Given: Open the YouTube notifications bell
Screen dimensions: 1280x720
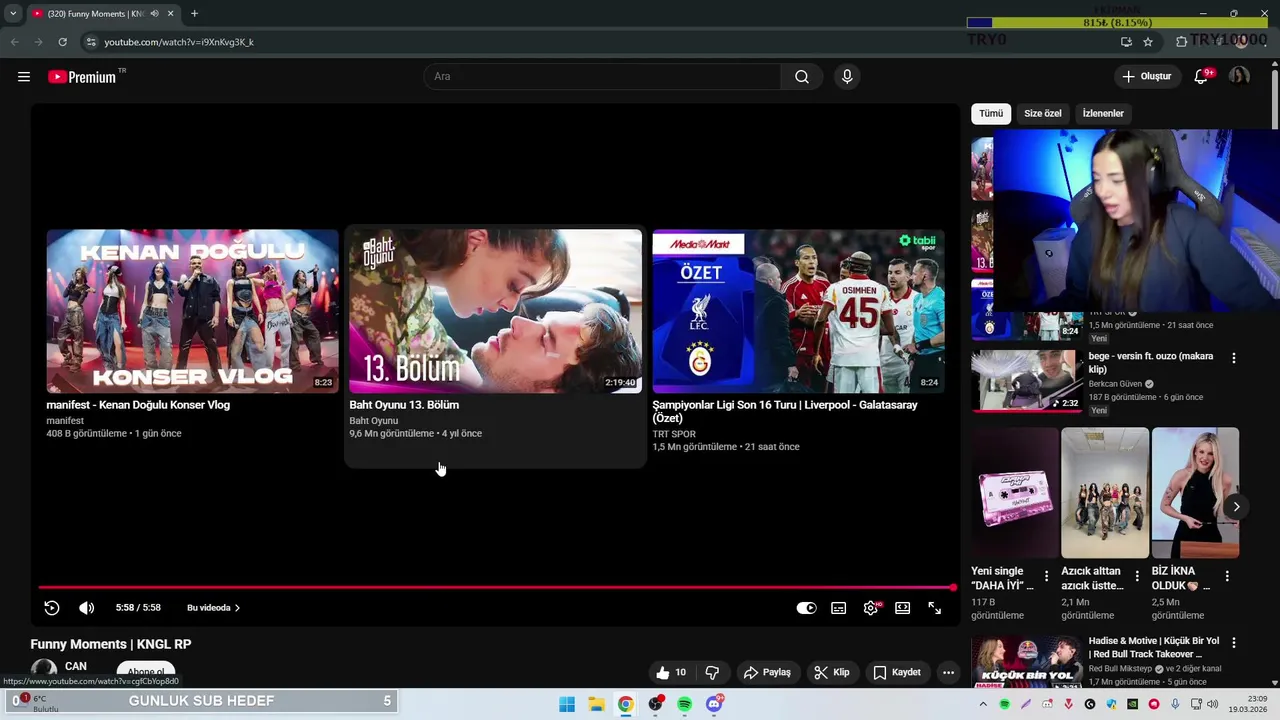Looking at the screenshot, I should click(x=1201, y=77).
